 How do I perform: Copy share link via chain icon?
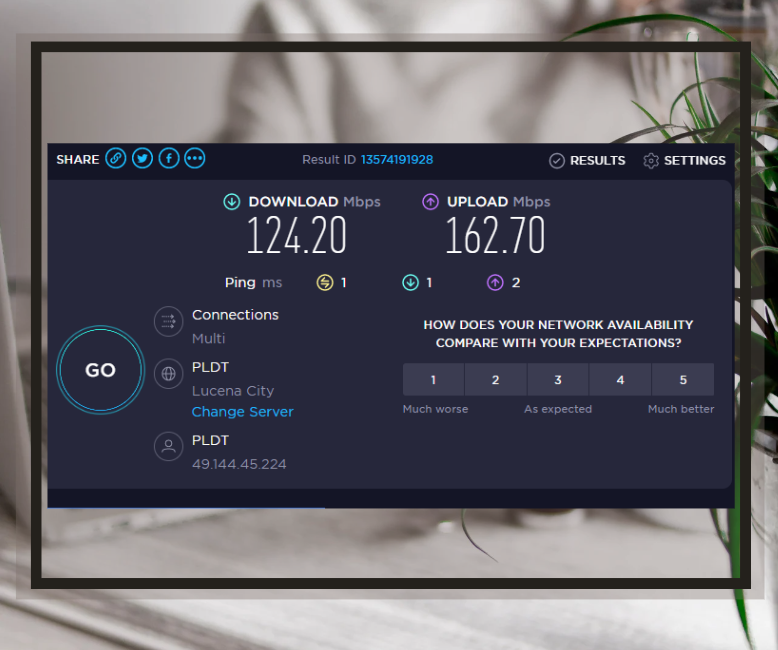pyautogui.click(x=116, y=159)
